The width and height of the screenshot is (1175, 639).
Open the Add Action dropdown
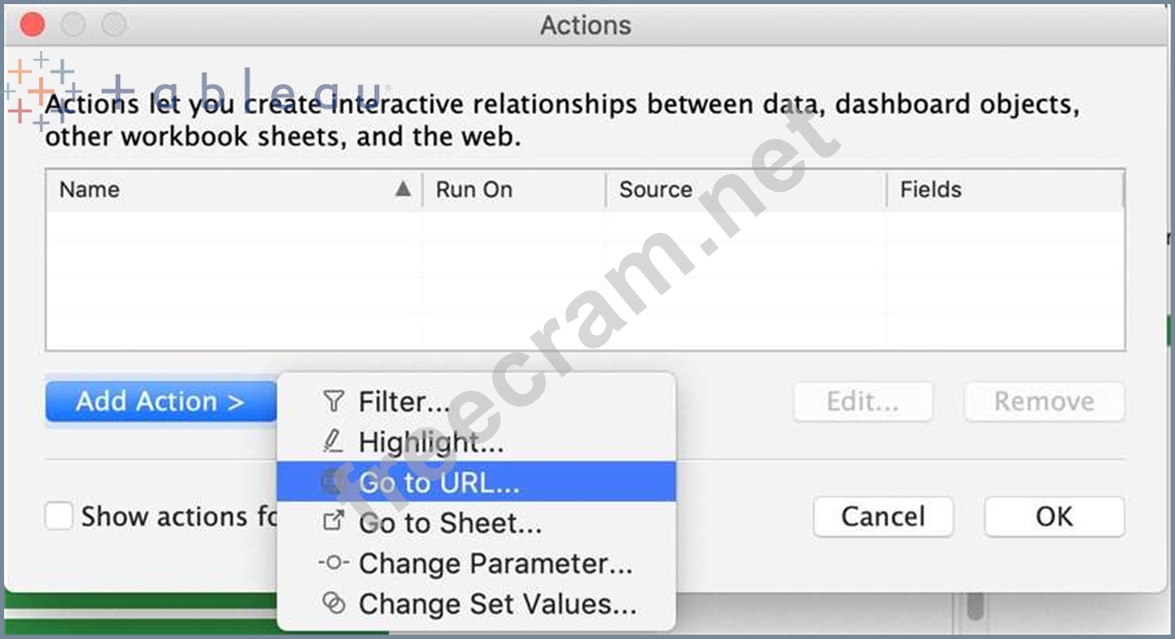point(160,401)
